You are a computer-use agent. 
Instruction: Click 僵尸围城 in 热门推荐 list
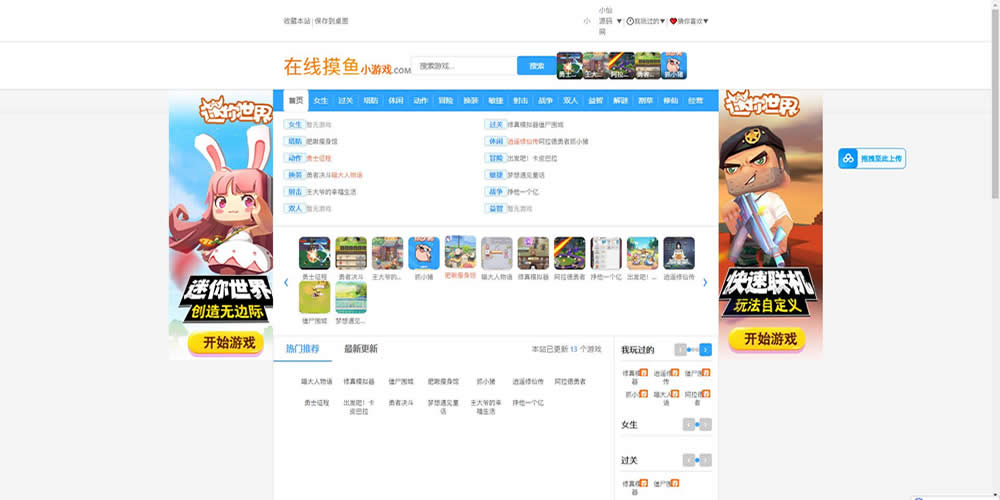401,381
